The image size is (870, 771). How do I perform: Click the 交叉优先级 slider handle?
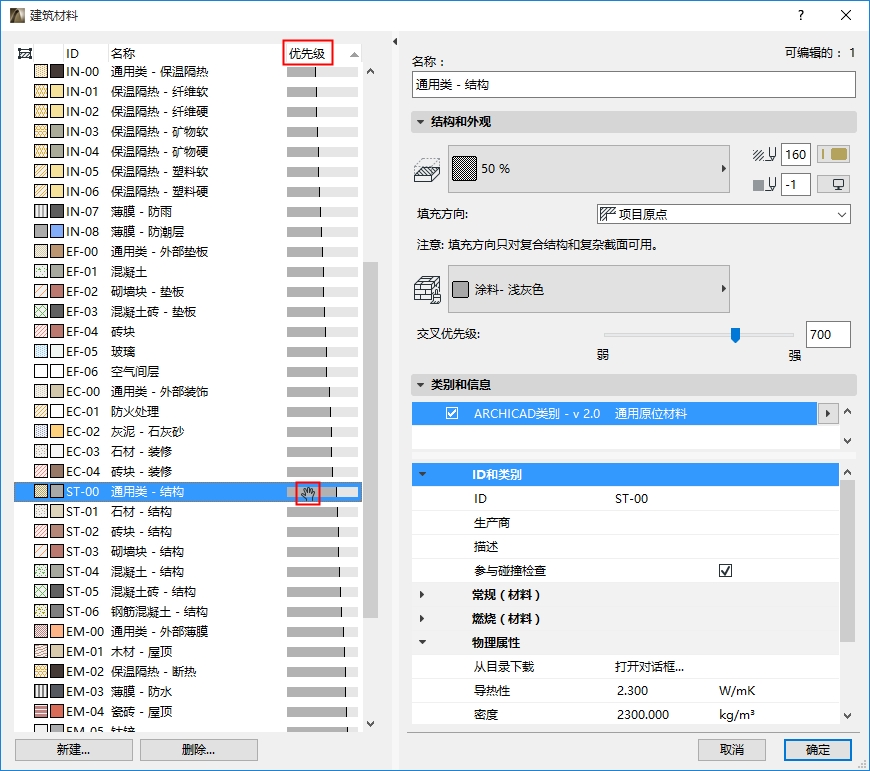coord(735,335)
